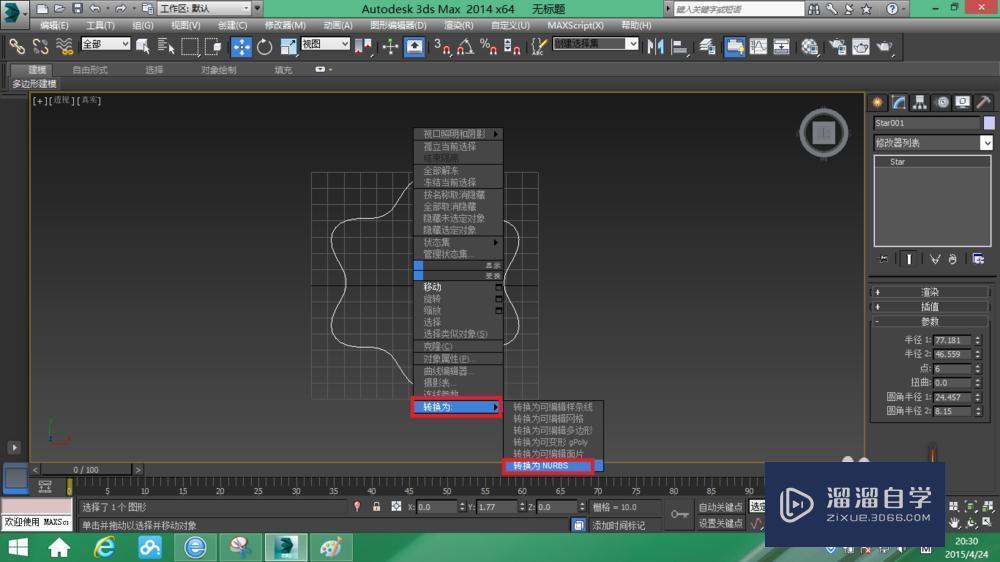
Task: Open Render Setup dialog
Action: [x=837, y=47]
